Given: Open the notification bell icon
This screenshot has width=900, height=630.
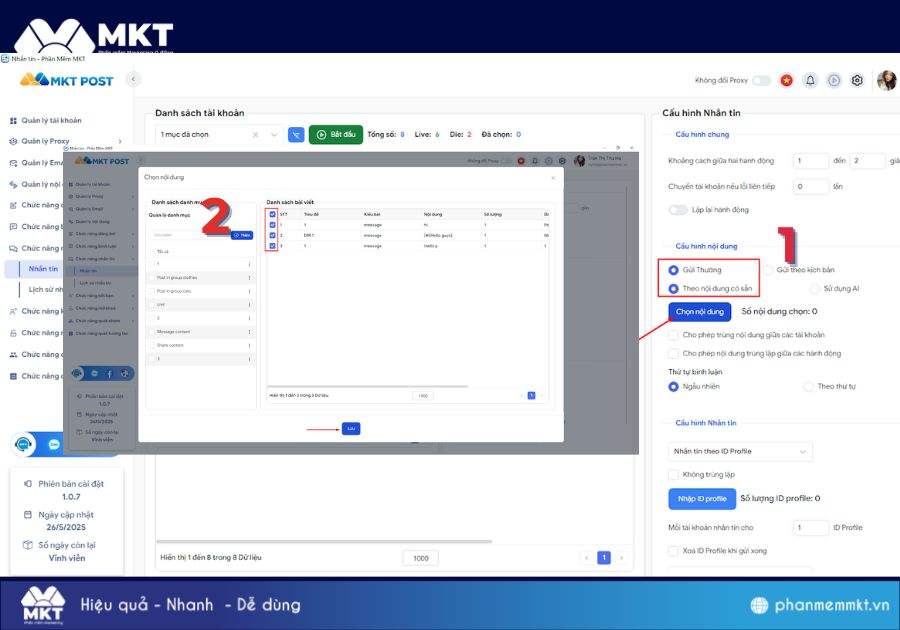Looking at the screenshot, I should pos(810,80).
